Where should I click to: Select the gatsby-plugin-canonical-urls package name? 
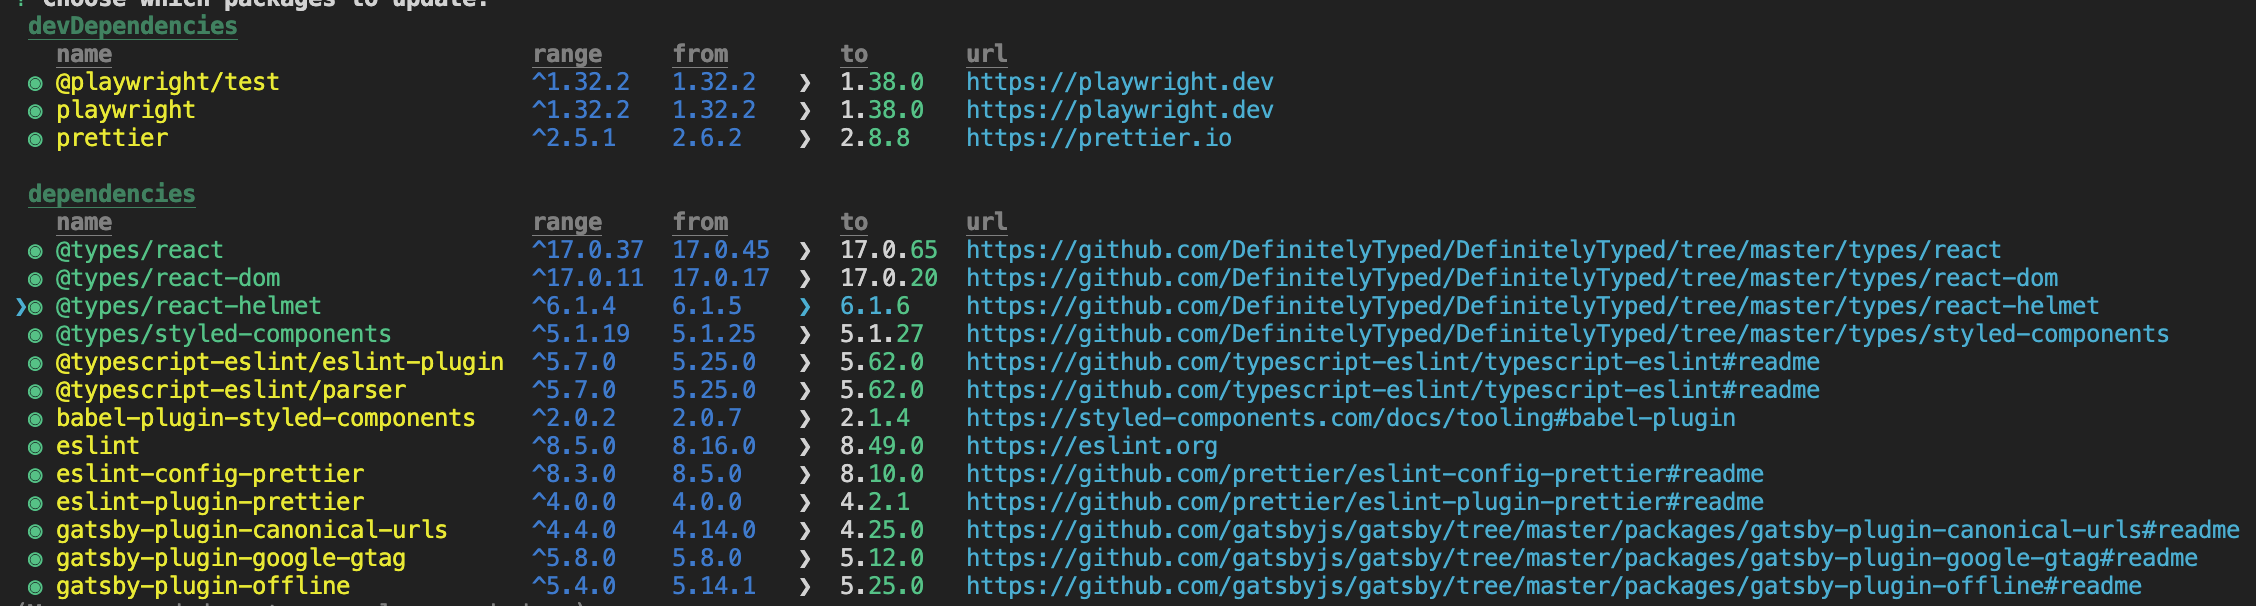(251, 530)
